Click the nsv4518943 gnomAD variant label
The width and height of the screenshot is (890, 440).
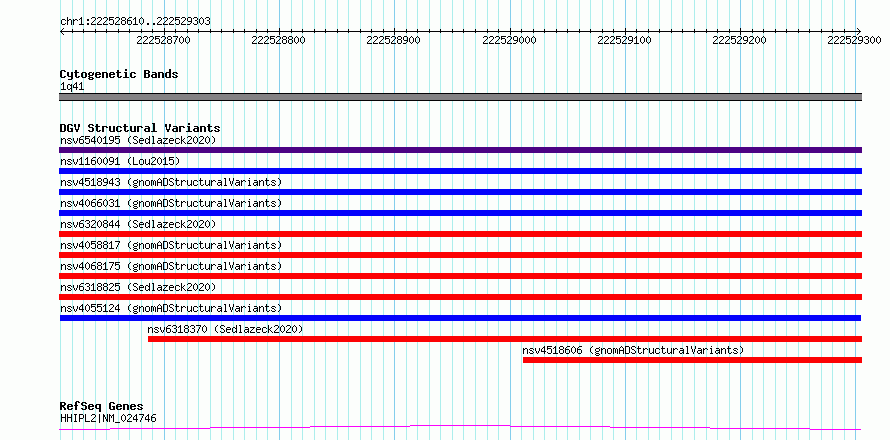171,182
